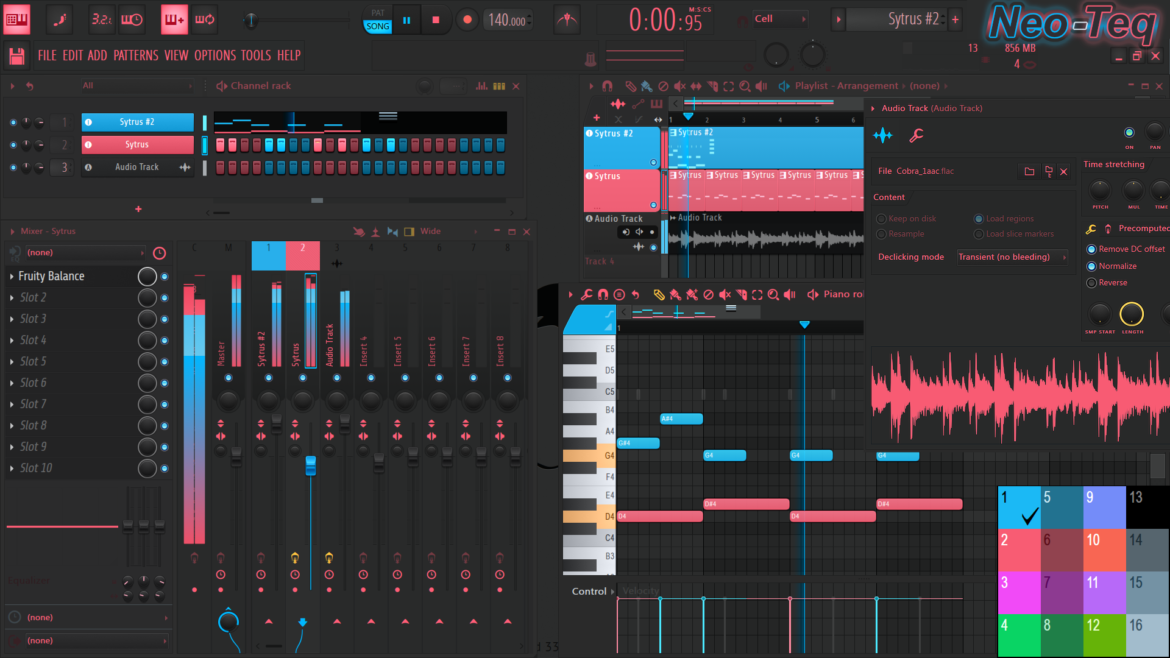Click the folder icon beside Cobra_1aac.flac
Viewport: 1170px width, 658px height.
click(x=1029, y=172)
